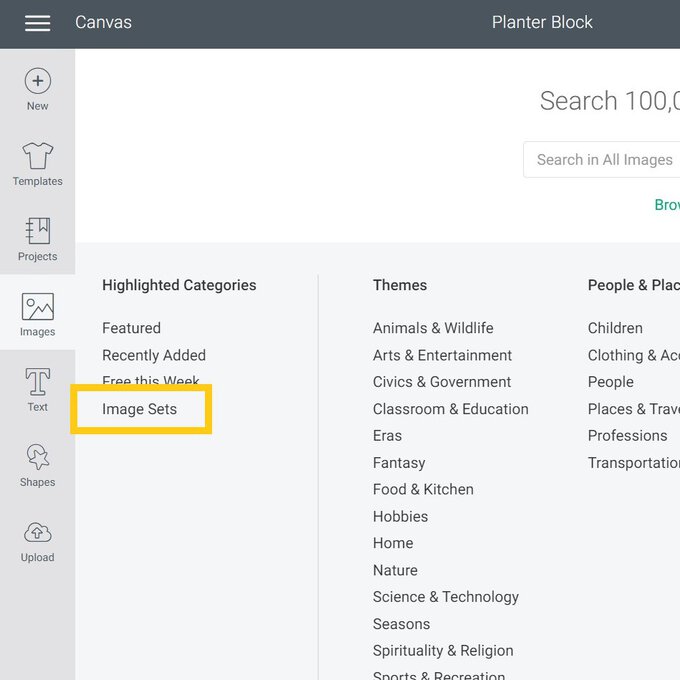Open the Professions category
Image resolution: width=680 pixels, height=680 pixels.
pos(627,435)
